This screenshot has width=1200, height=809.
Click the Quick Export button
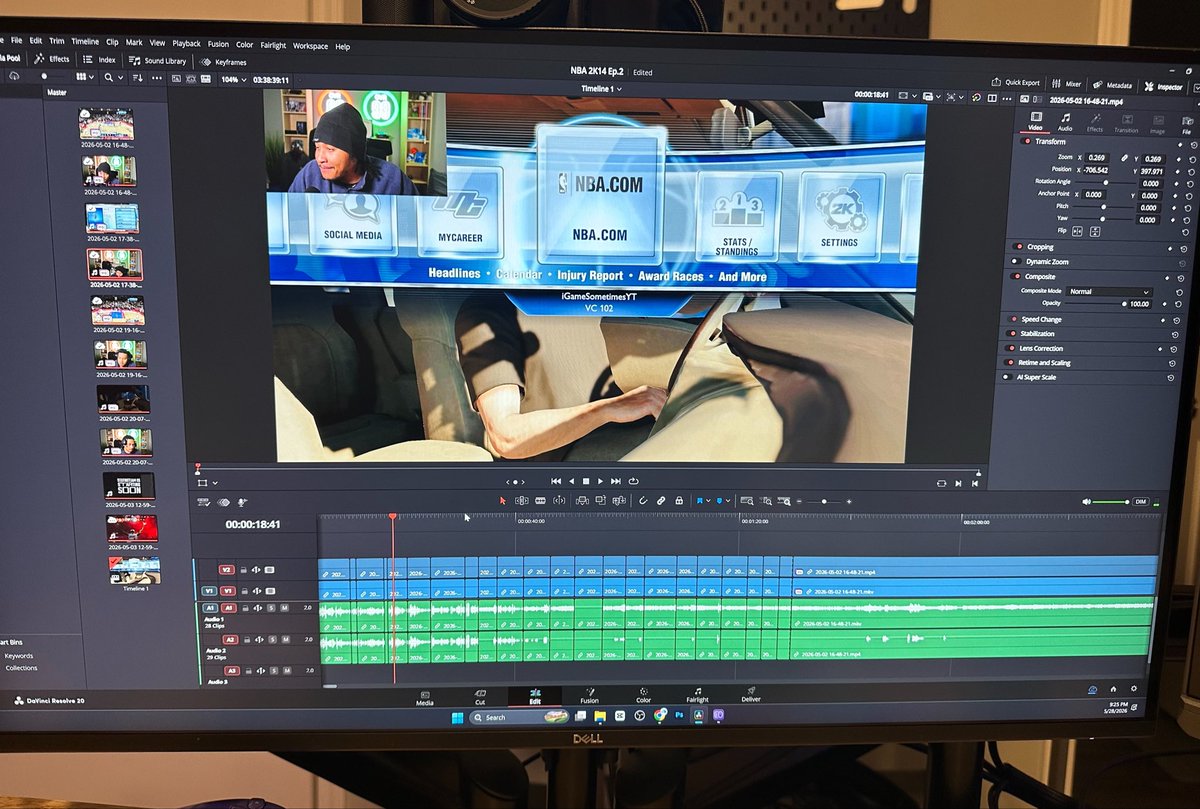point(1016,82)
